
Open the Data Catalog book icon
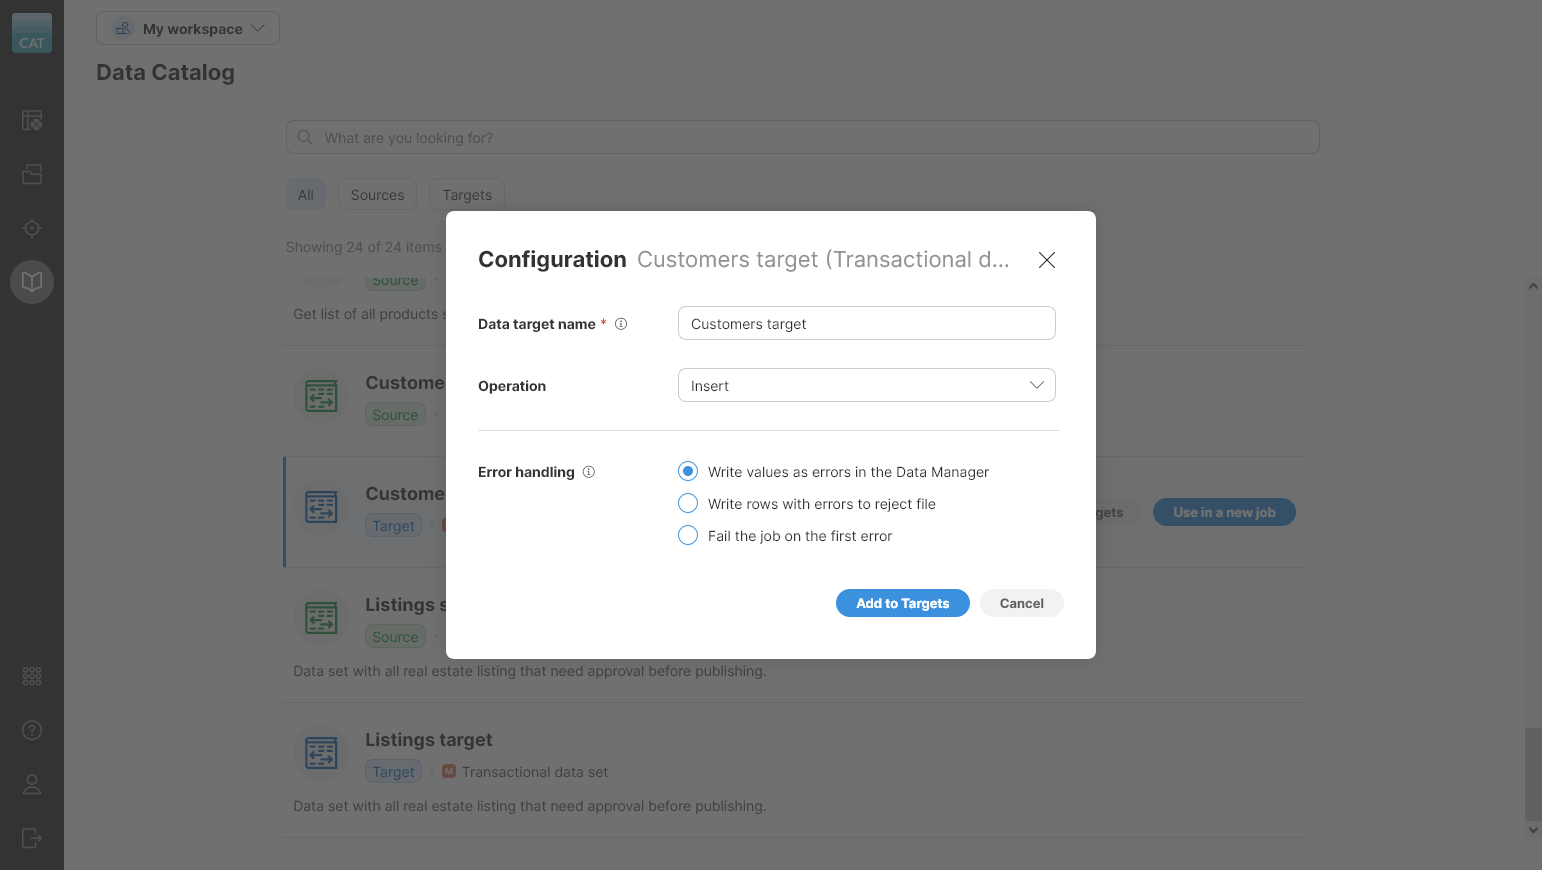(31, 282)
